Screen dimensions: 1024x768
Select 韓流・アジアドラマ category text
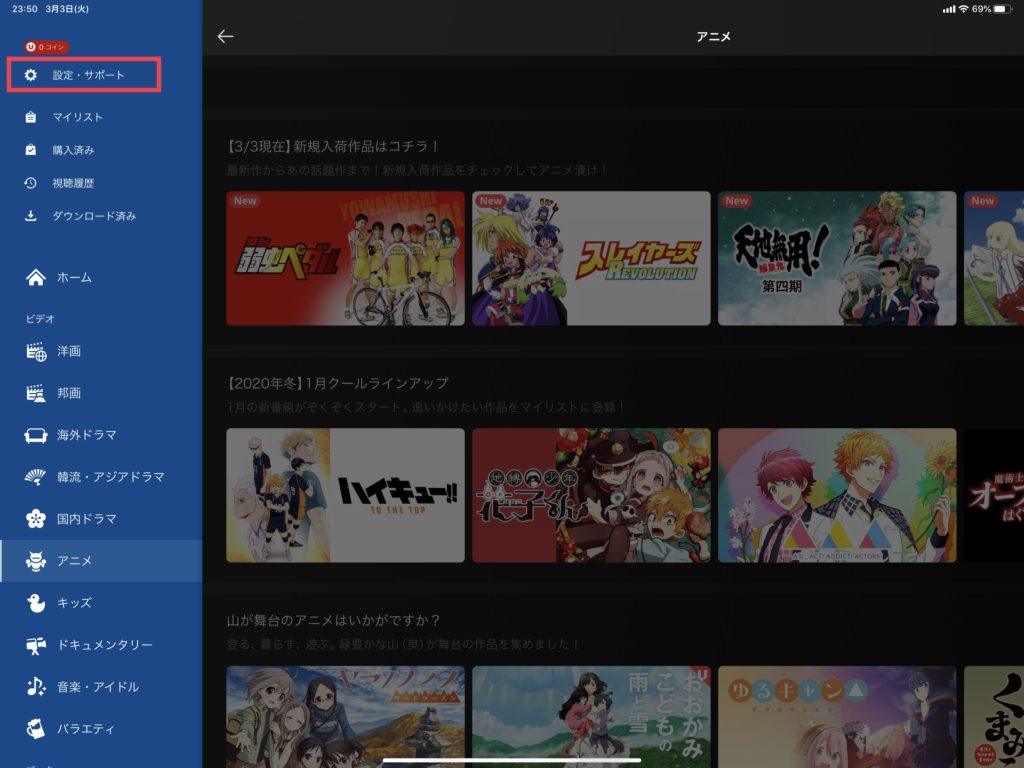click(110, 477)
